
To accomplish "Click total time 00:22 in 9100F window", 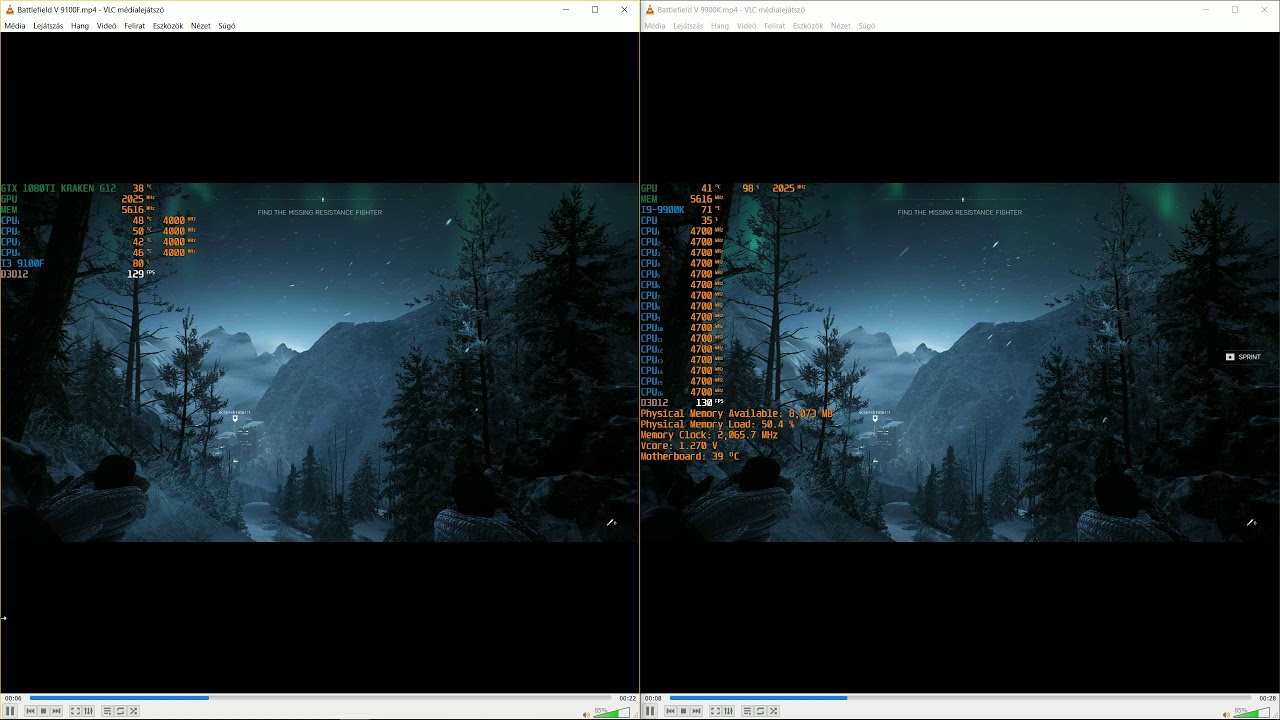I will (x=627, y=698).
